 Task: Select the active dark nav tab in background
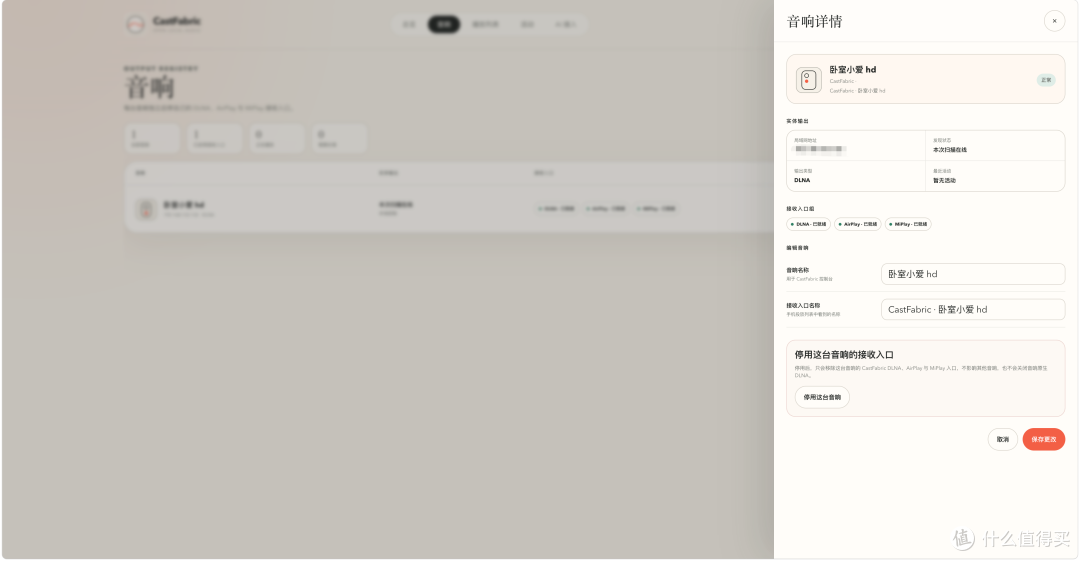(x=444, y=24)
